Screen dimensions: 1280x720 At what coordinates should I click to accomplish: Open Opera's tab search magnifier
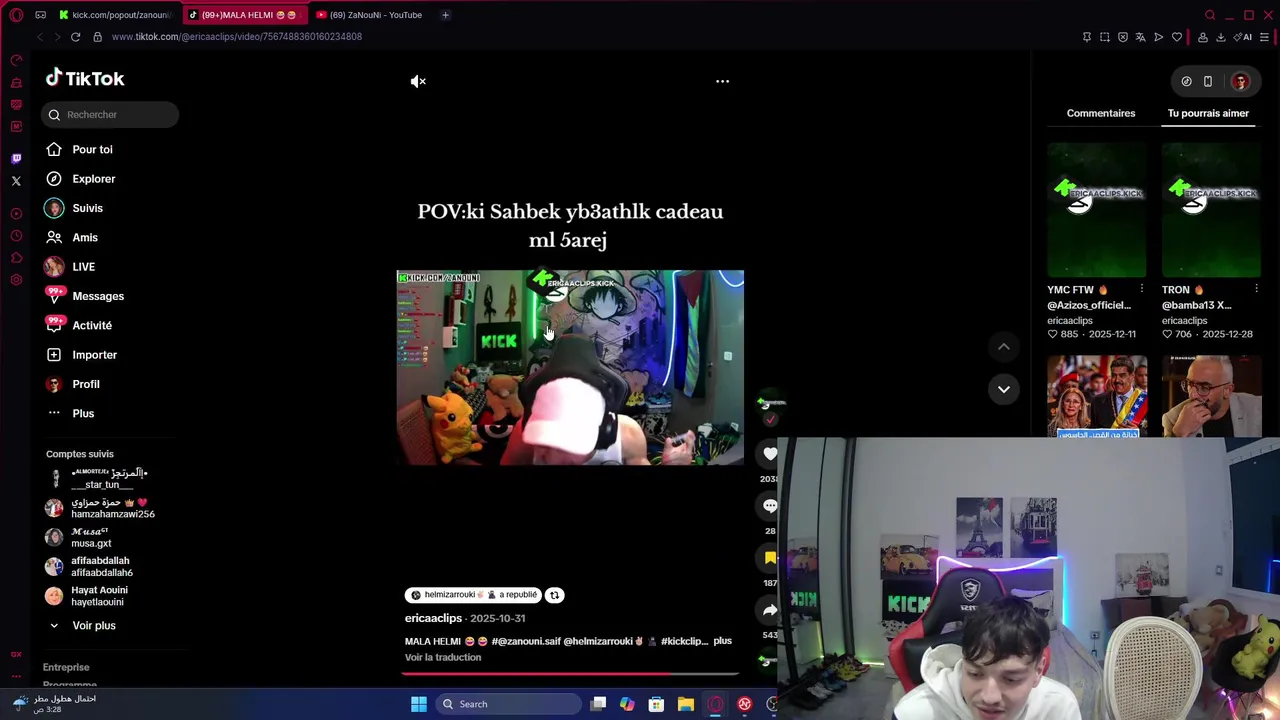(1210, 15)
